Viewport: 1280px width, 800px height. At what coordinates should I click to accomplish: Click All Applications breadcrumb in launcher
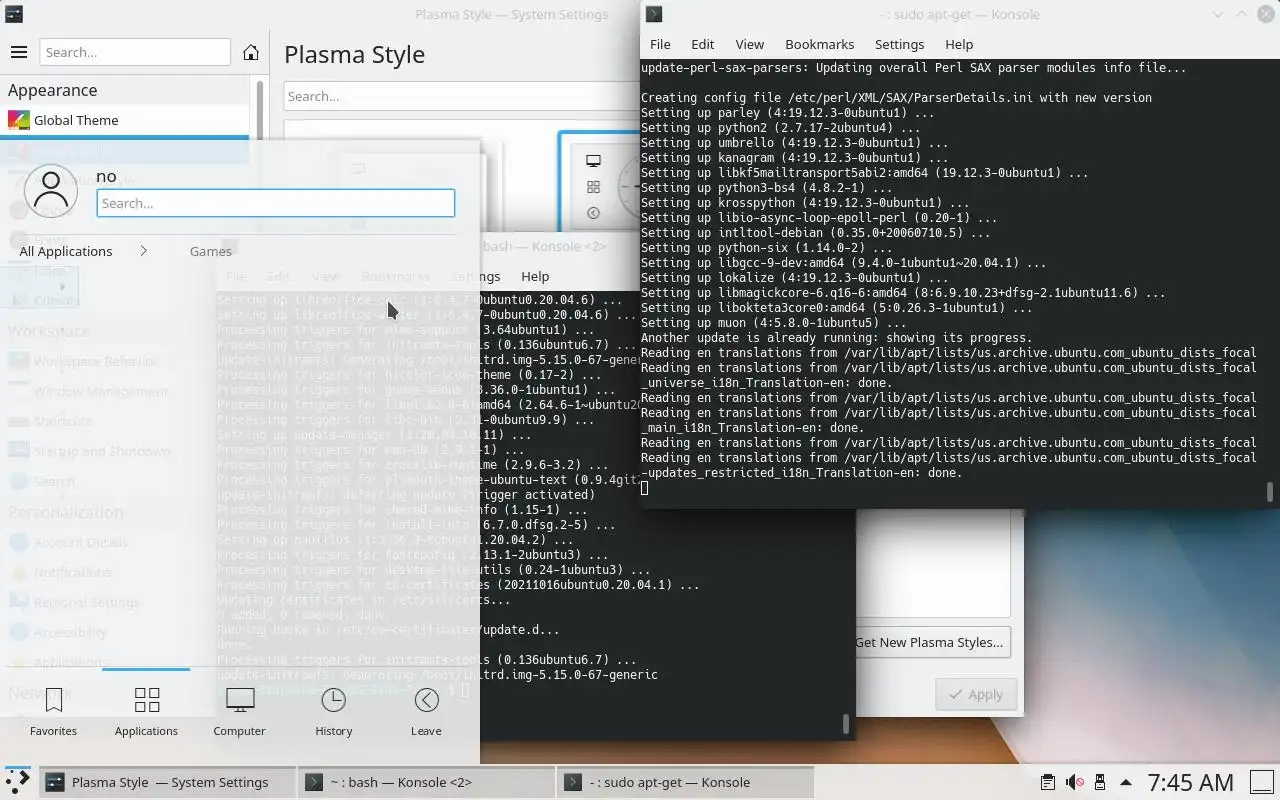[x=66, y=251]
